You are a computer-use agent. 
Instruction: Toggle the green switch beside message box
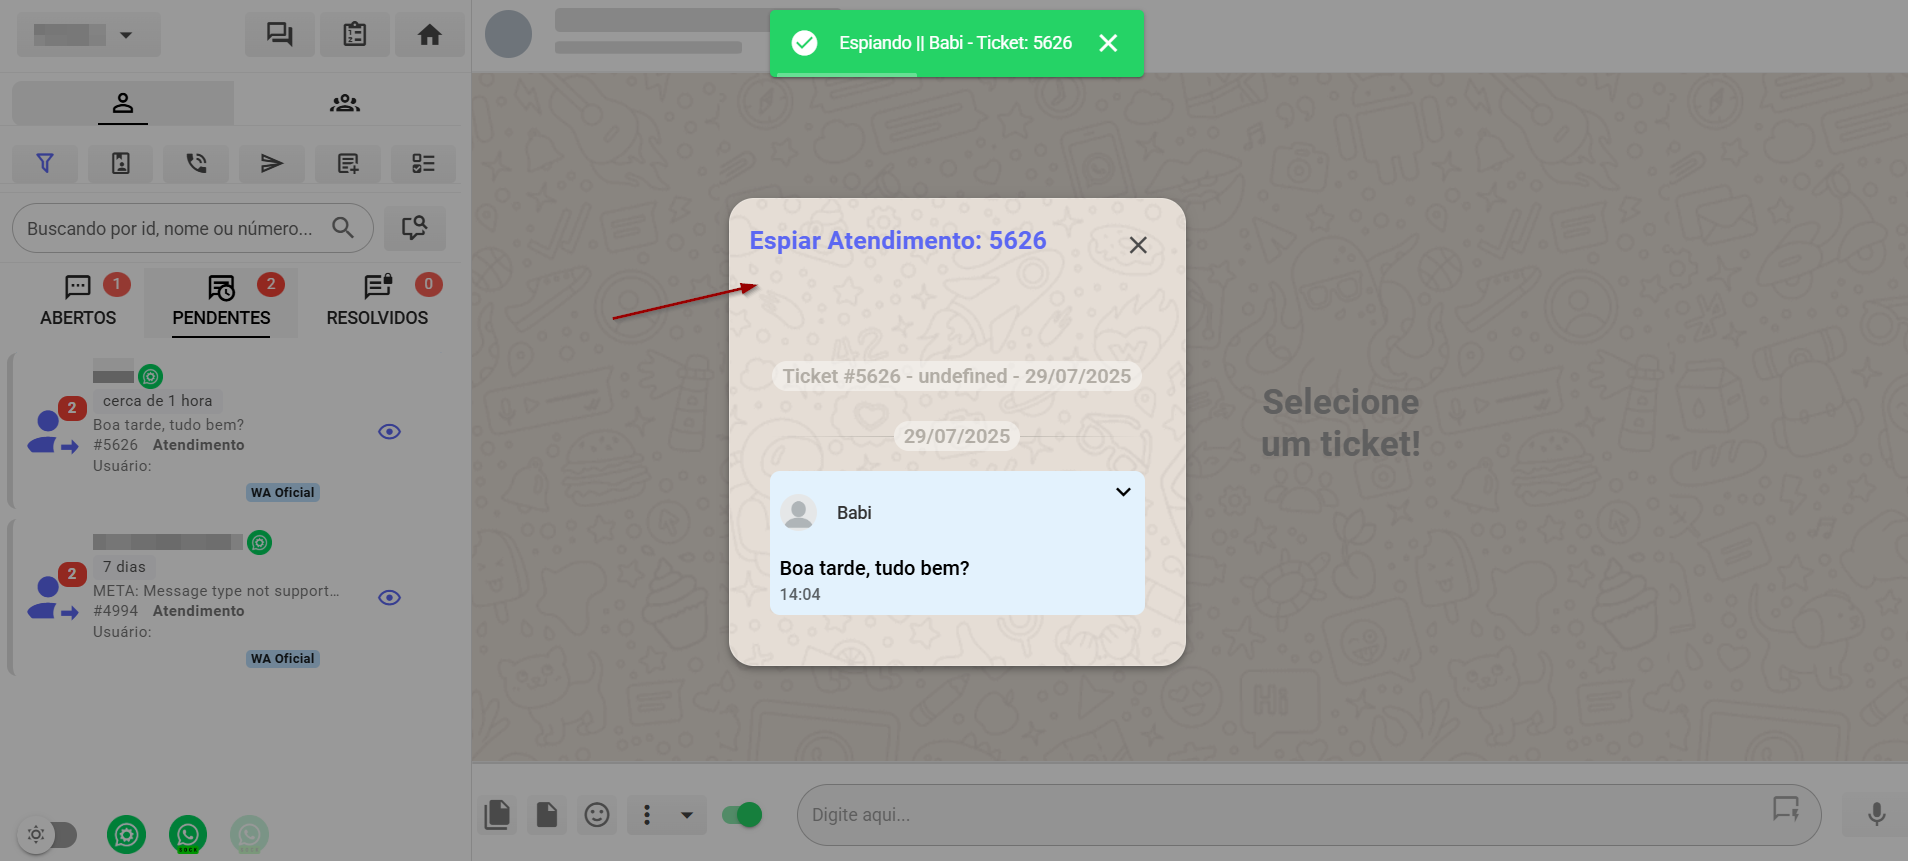[742, 815]
